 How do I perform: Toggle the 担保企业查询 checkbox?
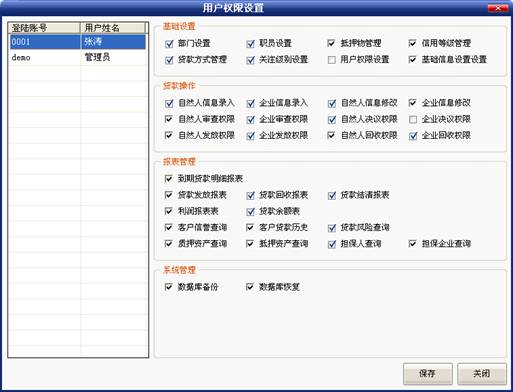[x=413, y=244]
